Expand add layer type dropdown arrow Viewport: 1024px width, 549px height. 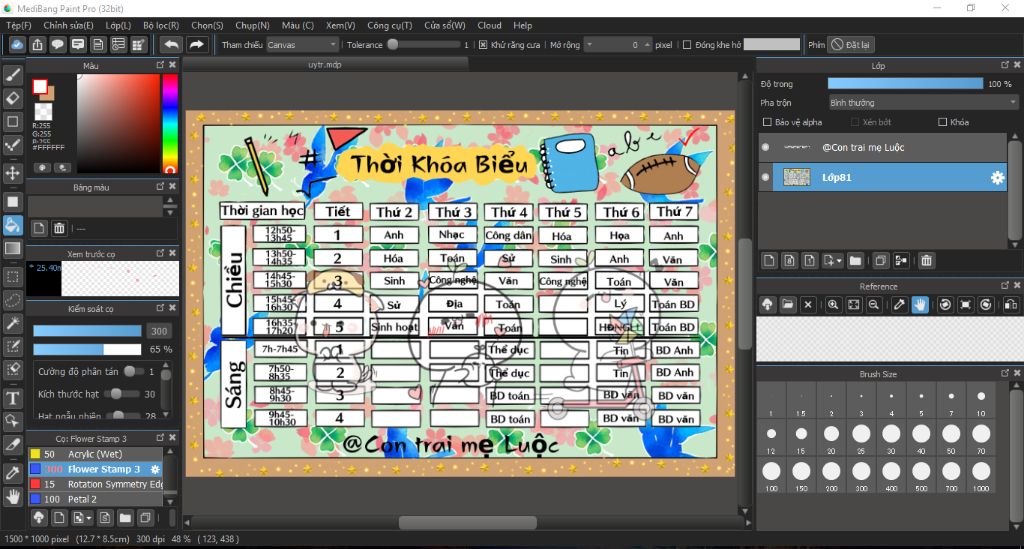(839, 261)
